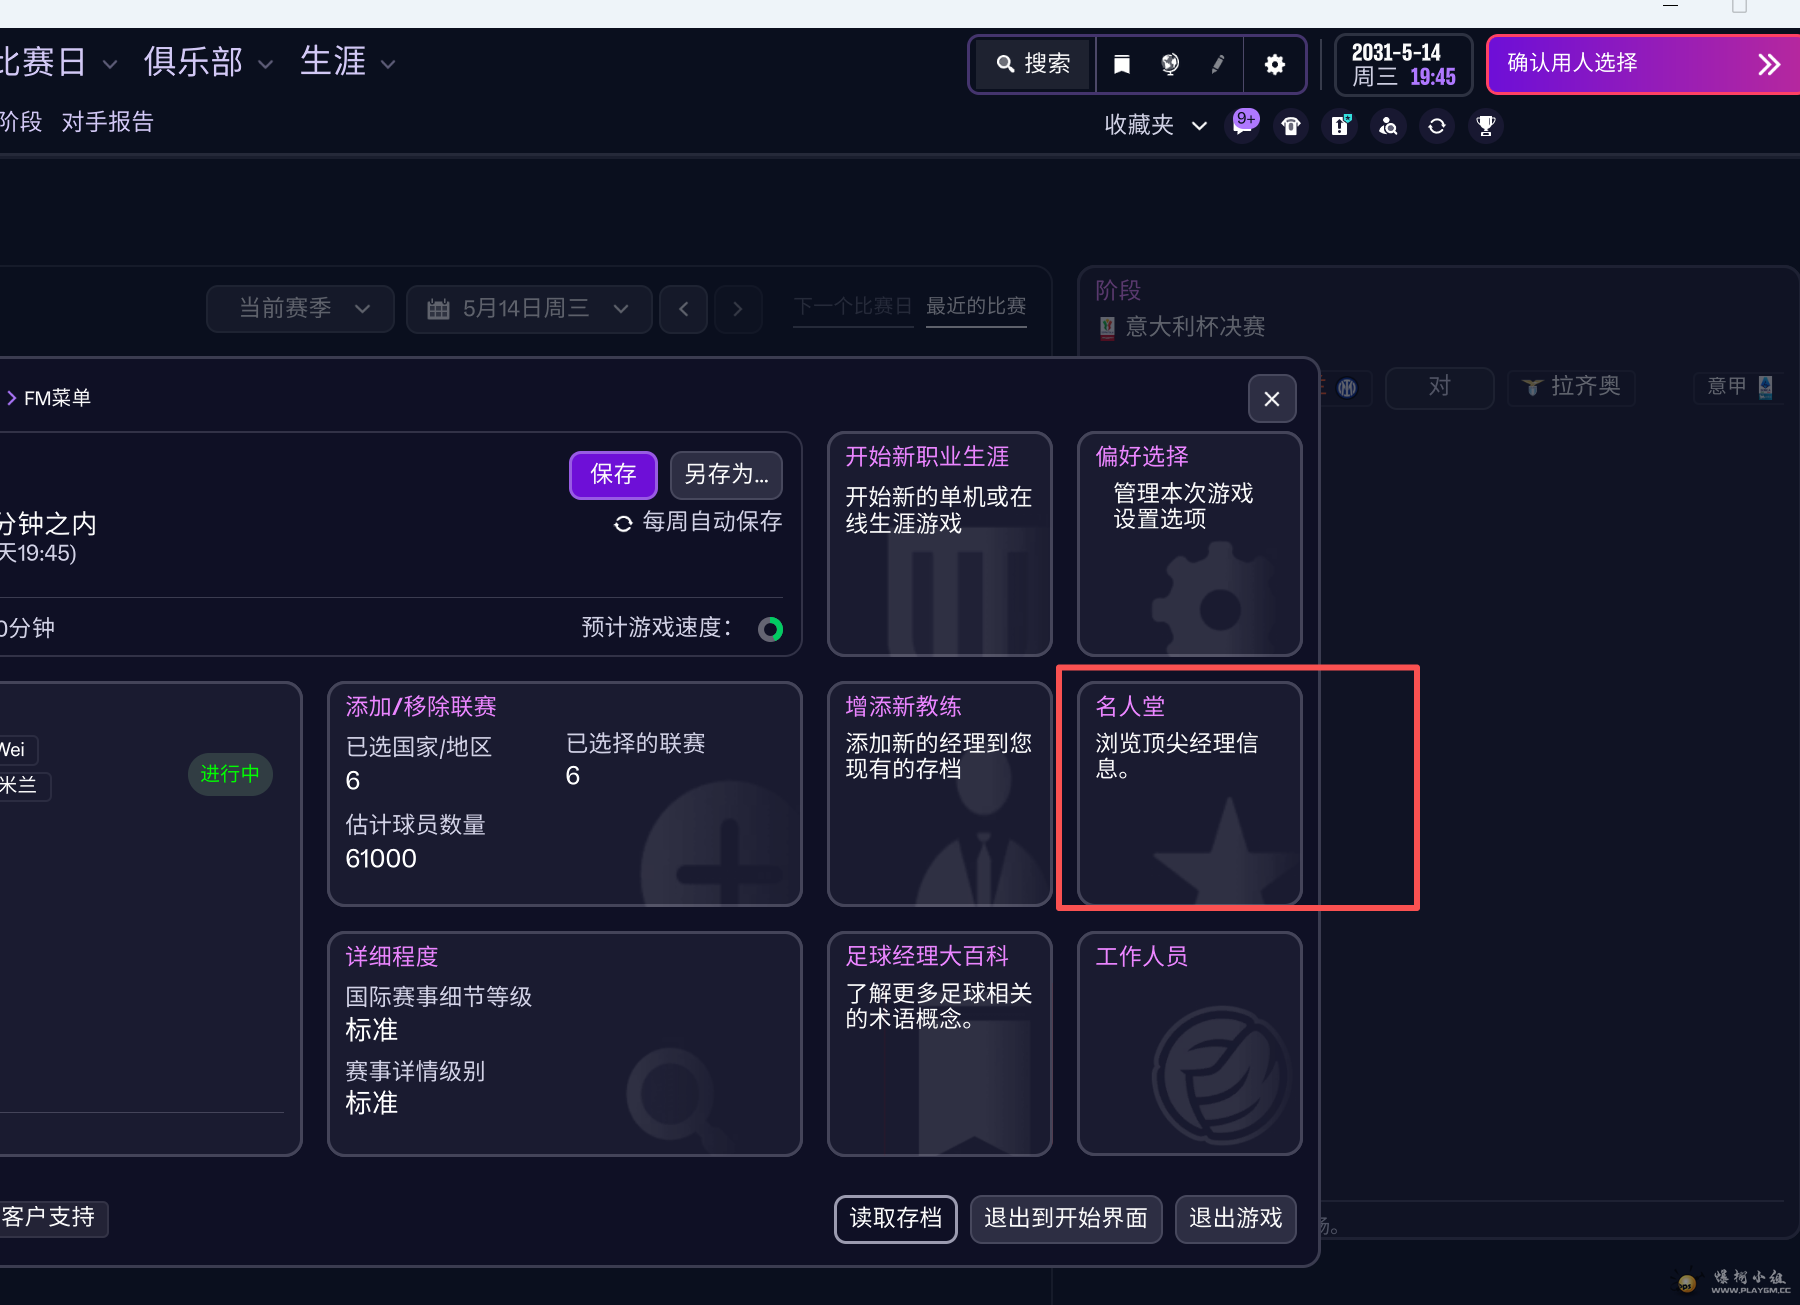
Task: Open the globe world icon
Action: point(1170,64)
